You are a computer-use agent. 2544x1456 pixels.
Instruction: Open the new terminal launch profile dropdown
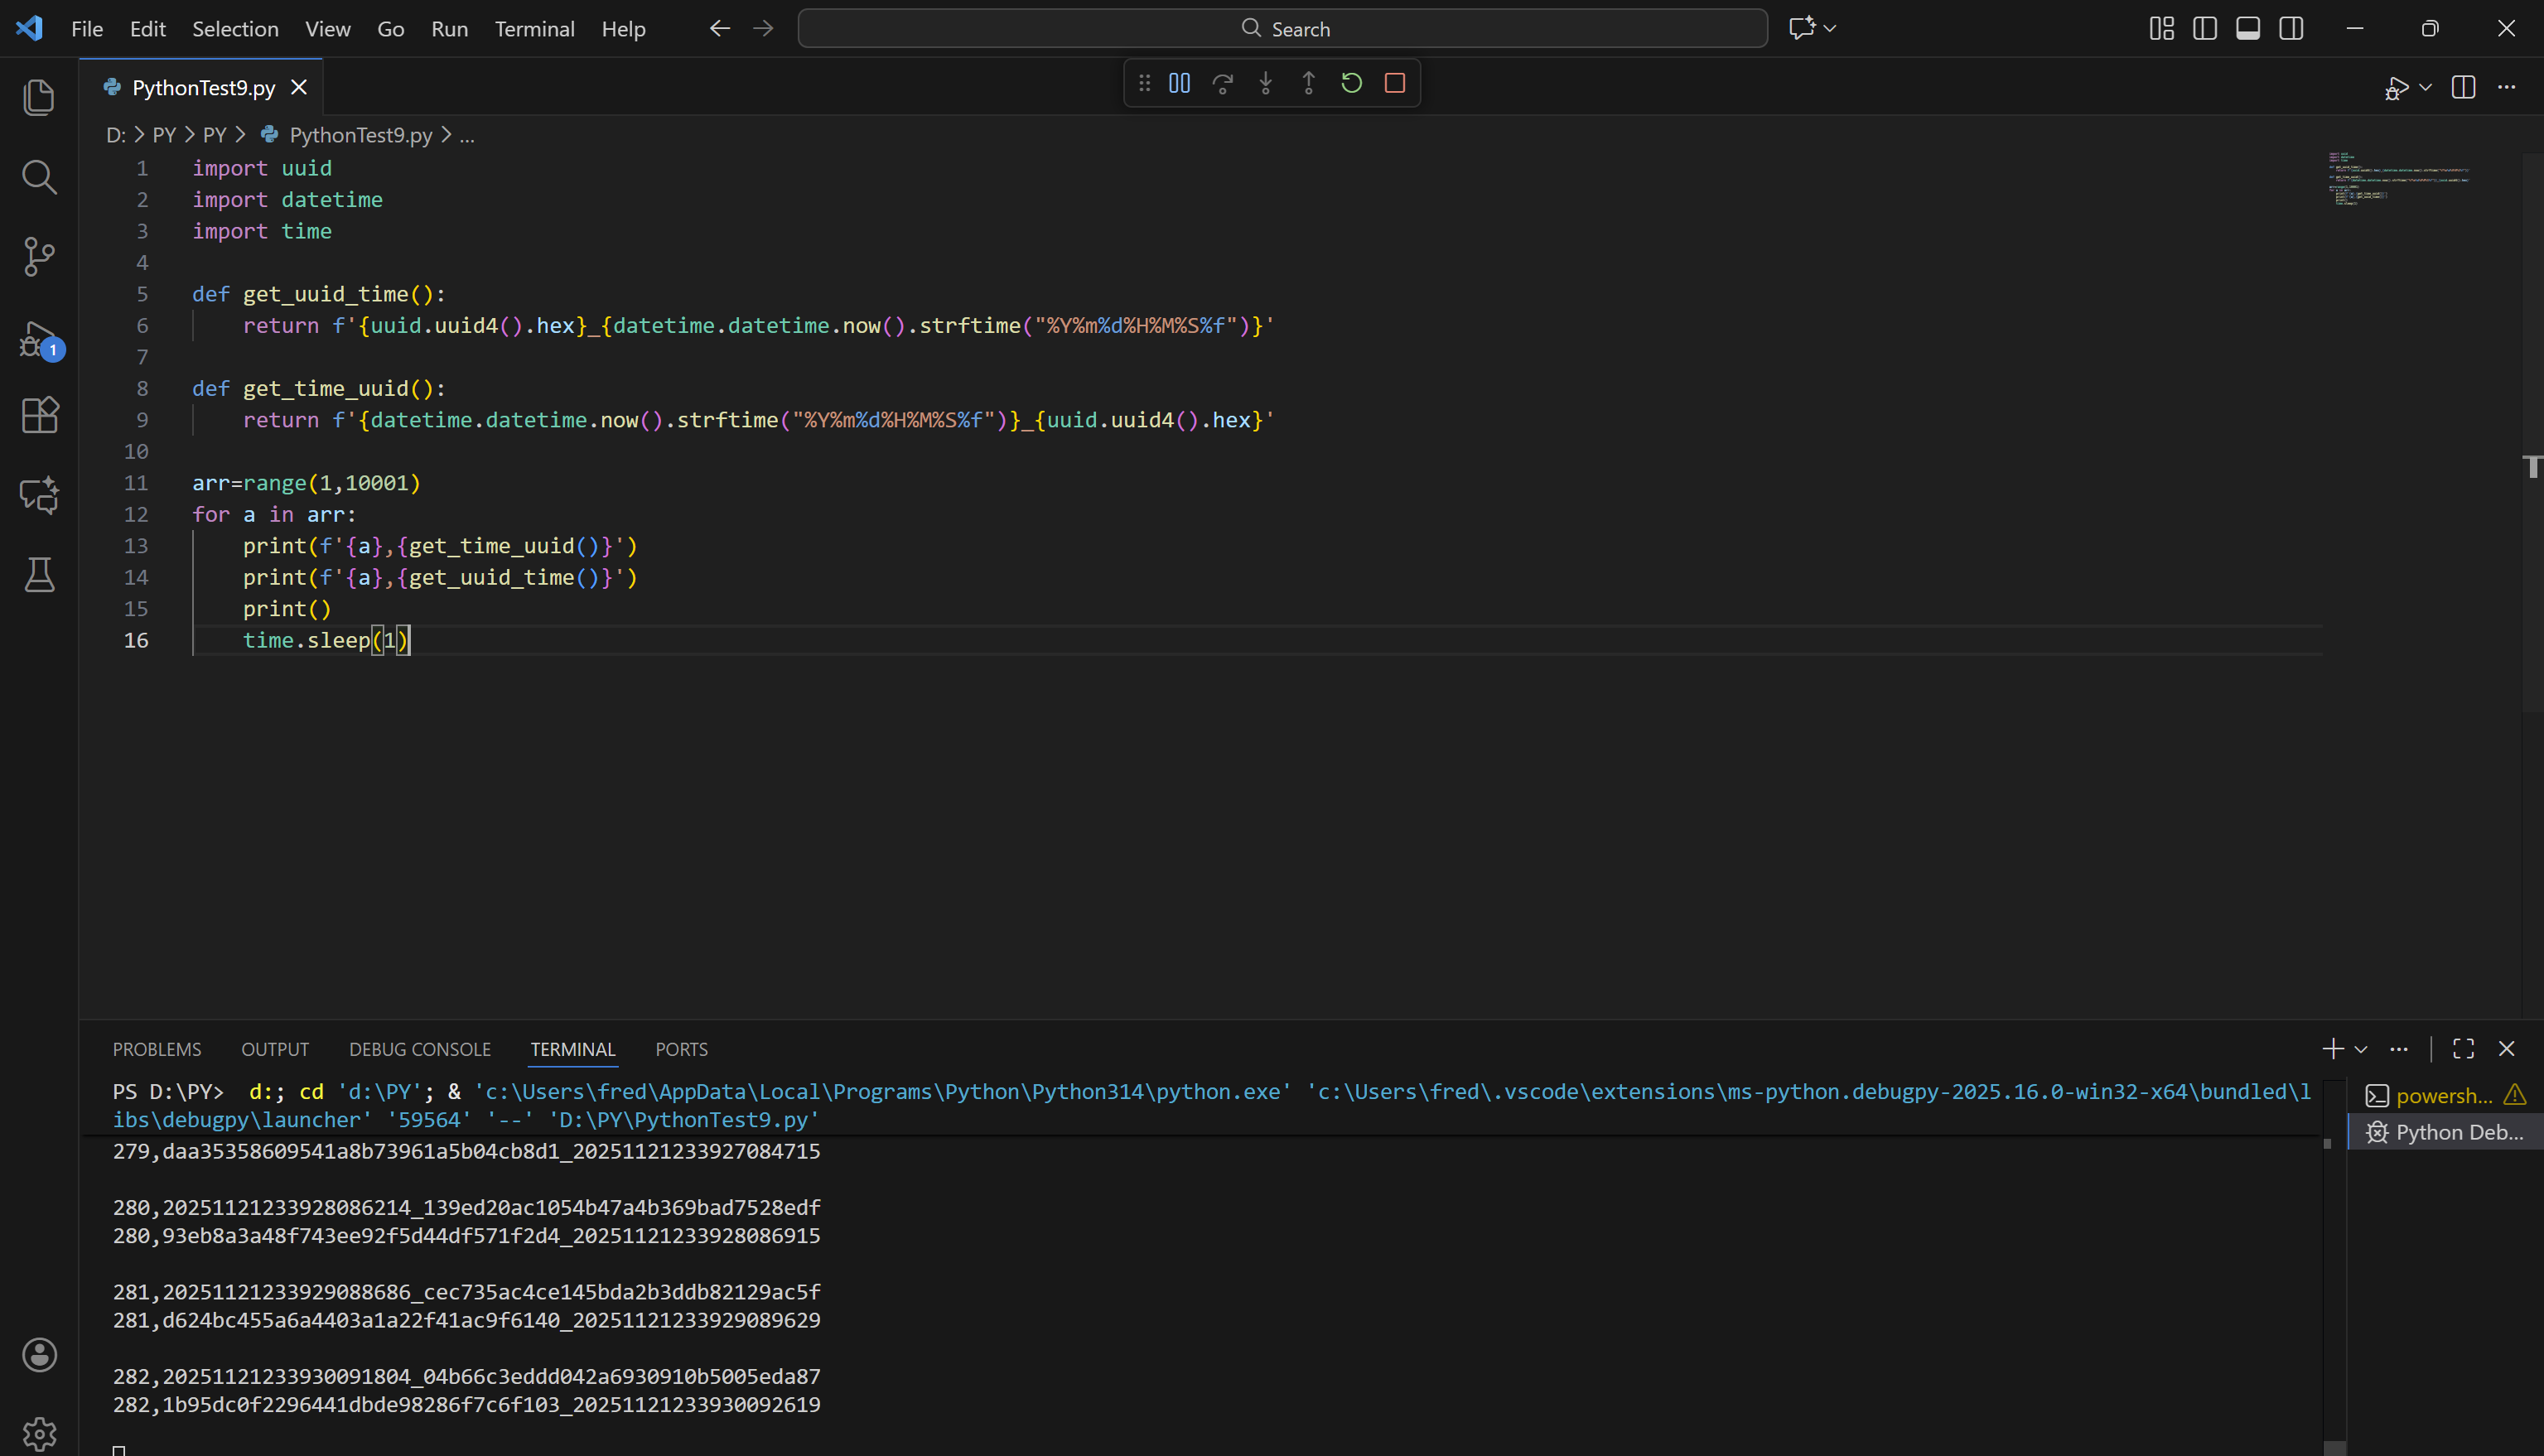(x=2361, y=1049)
